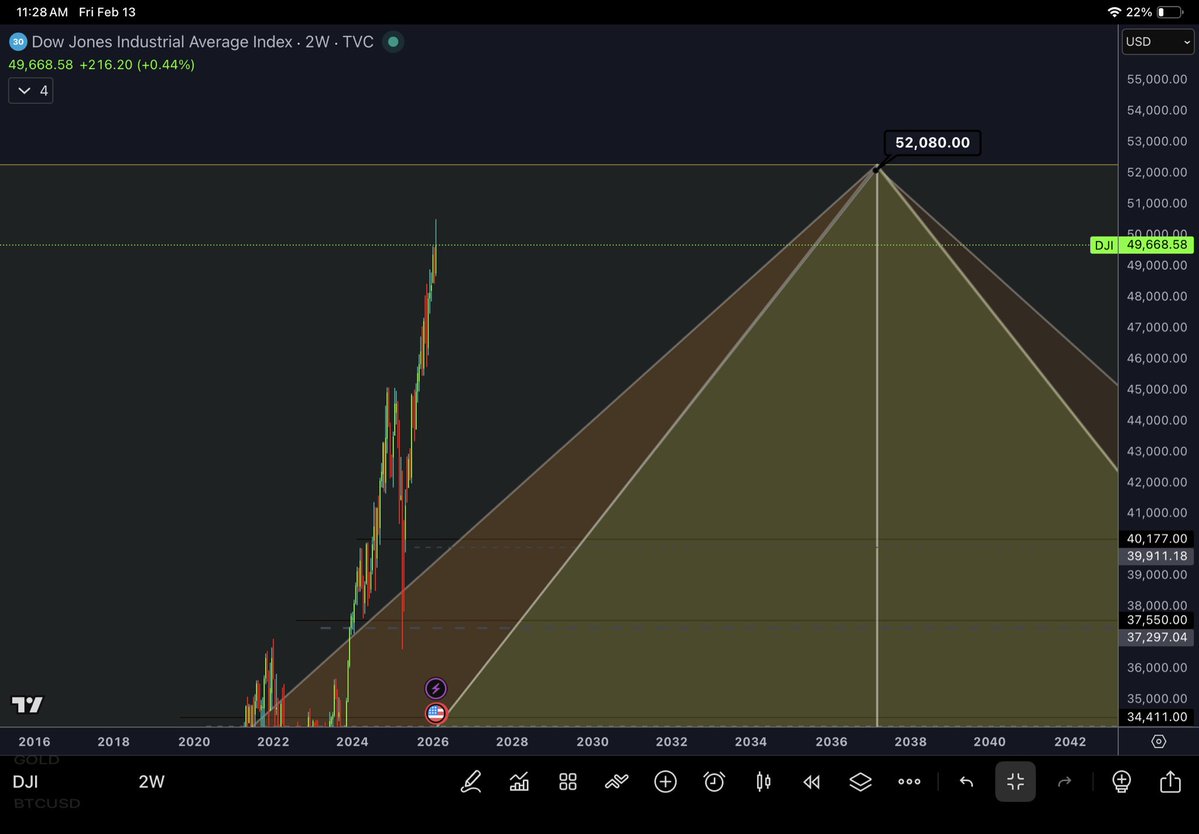
Task: Select the 34,411.00 price axis label
Action: click(1157, 716)
